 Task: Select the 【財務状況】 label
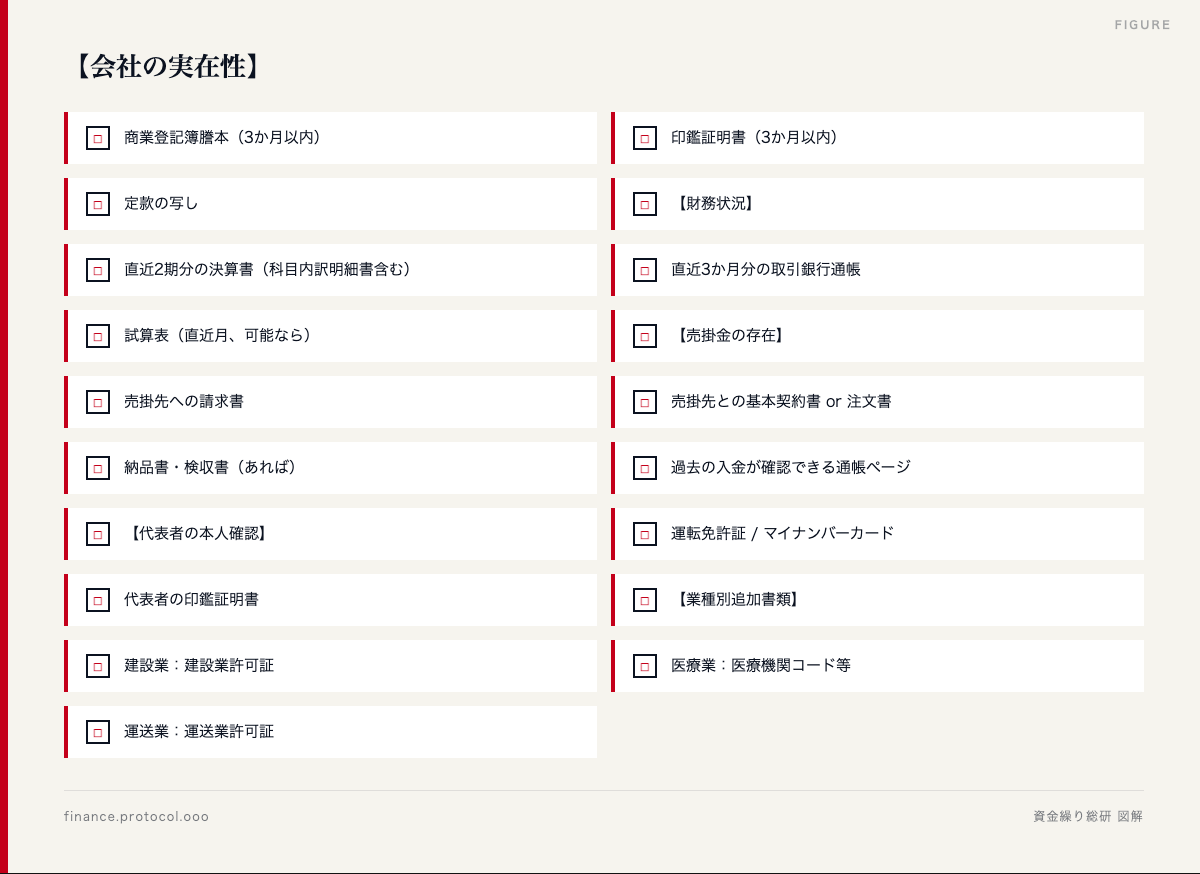pyautogui.click(x=715, y=203)
